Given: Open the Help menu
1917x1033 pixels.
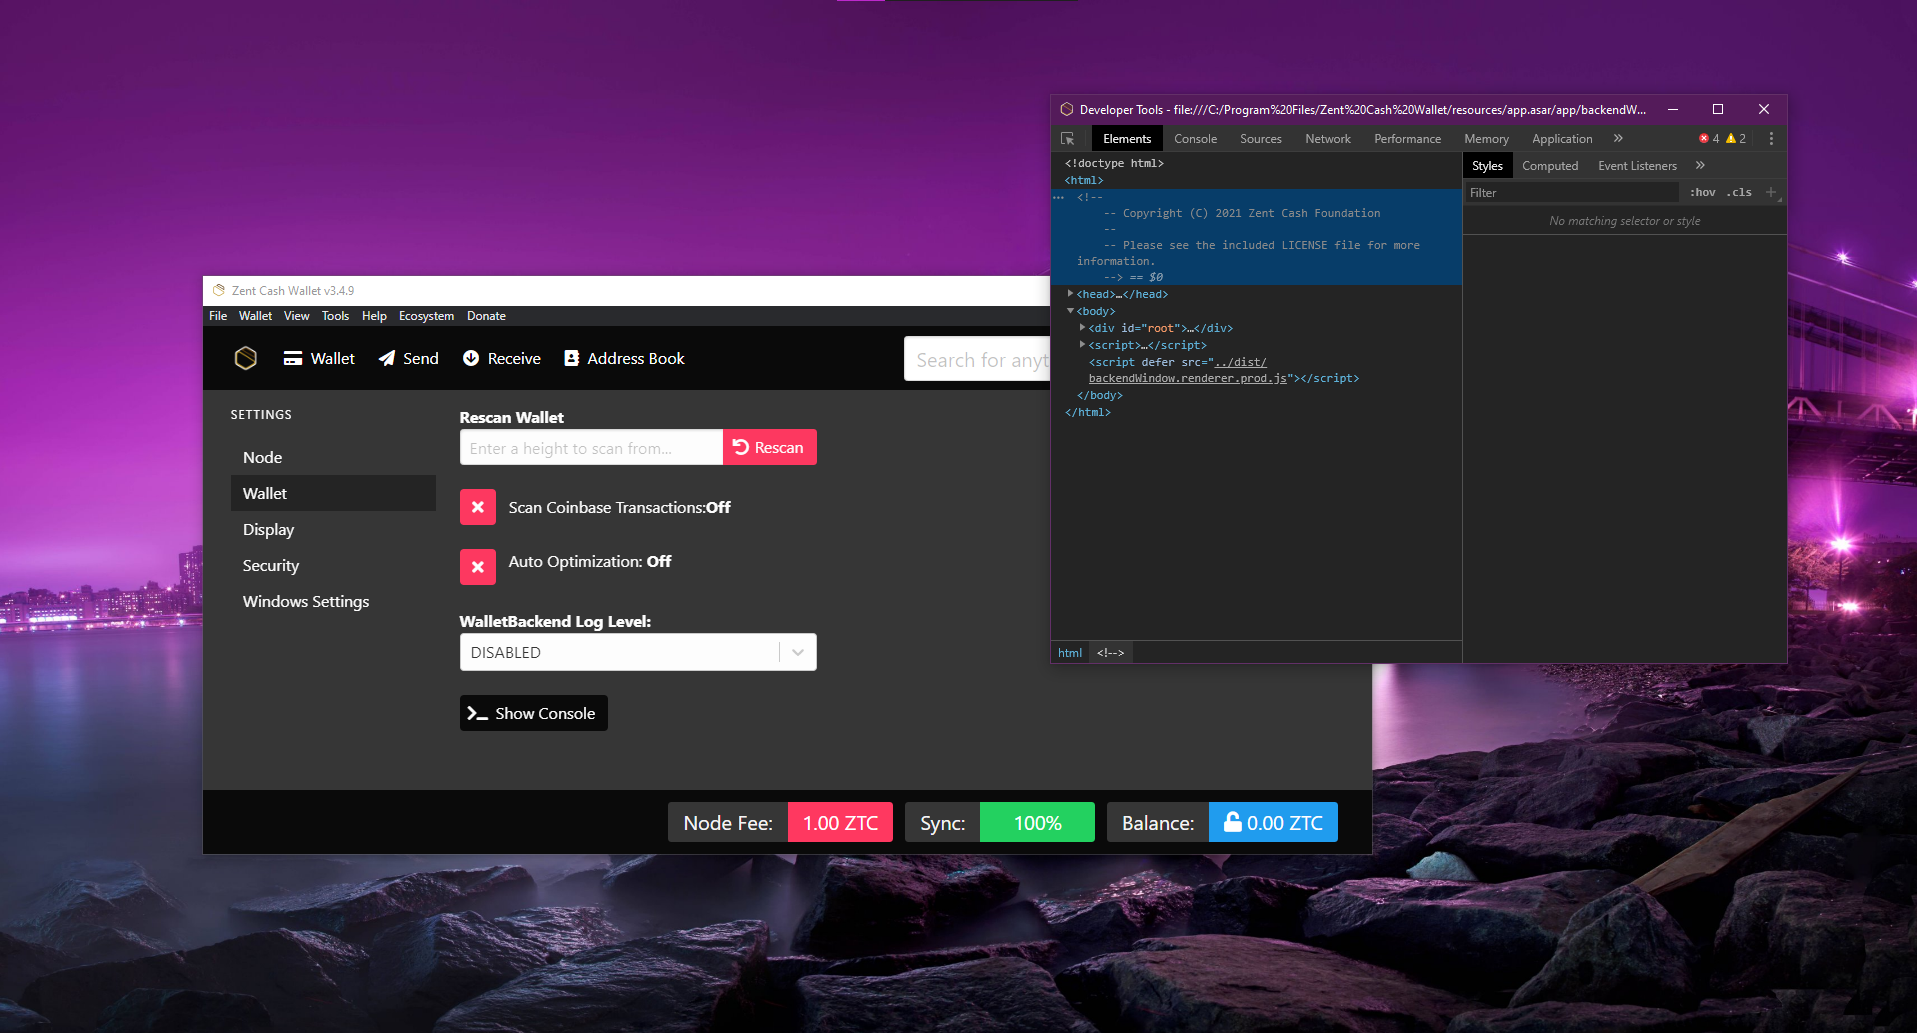Looking at the screenshot, I should (x=374, y=316).
